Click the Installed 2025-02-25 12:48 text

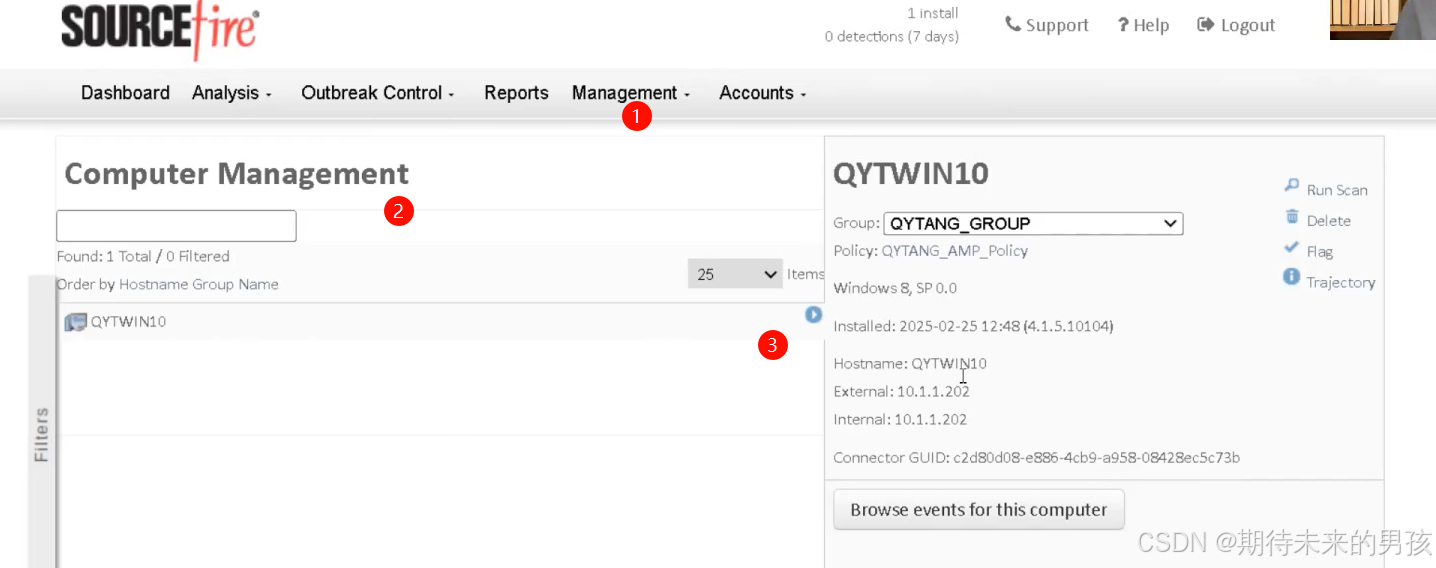(973, 326)
